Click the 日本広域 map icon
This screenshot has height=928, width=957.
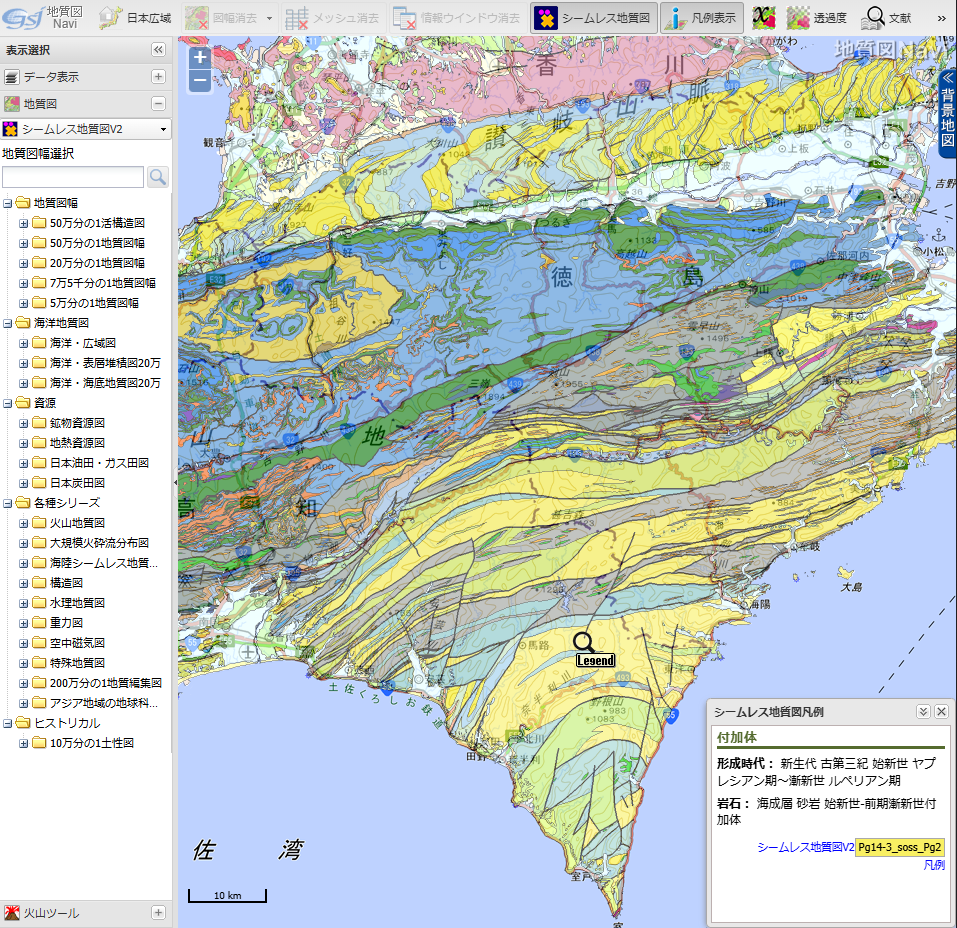110,18
